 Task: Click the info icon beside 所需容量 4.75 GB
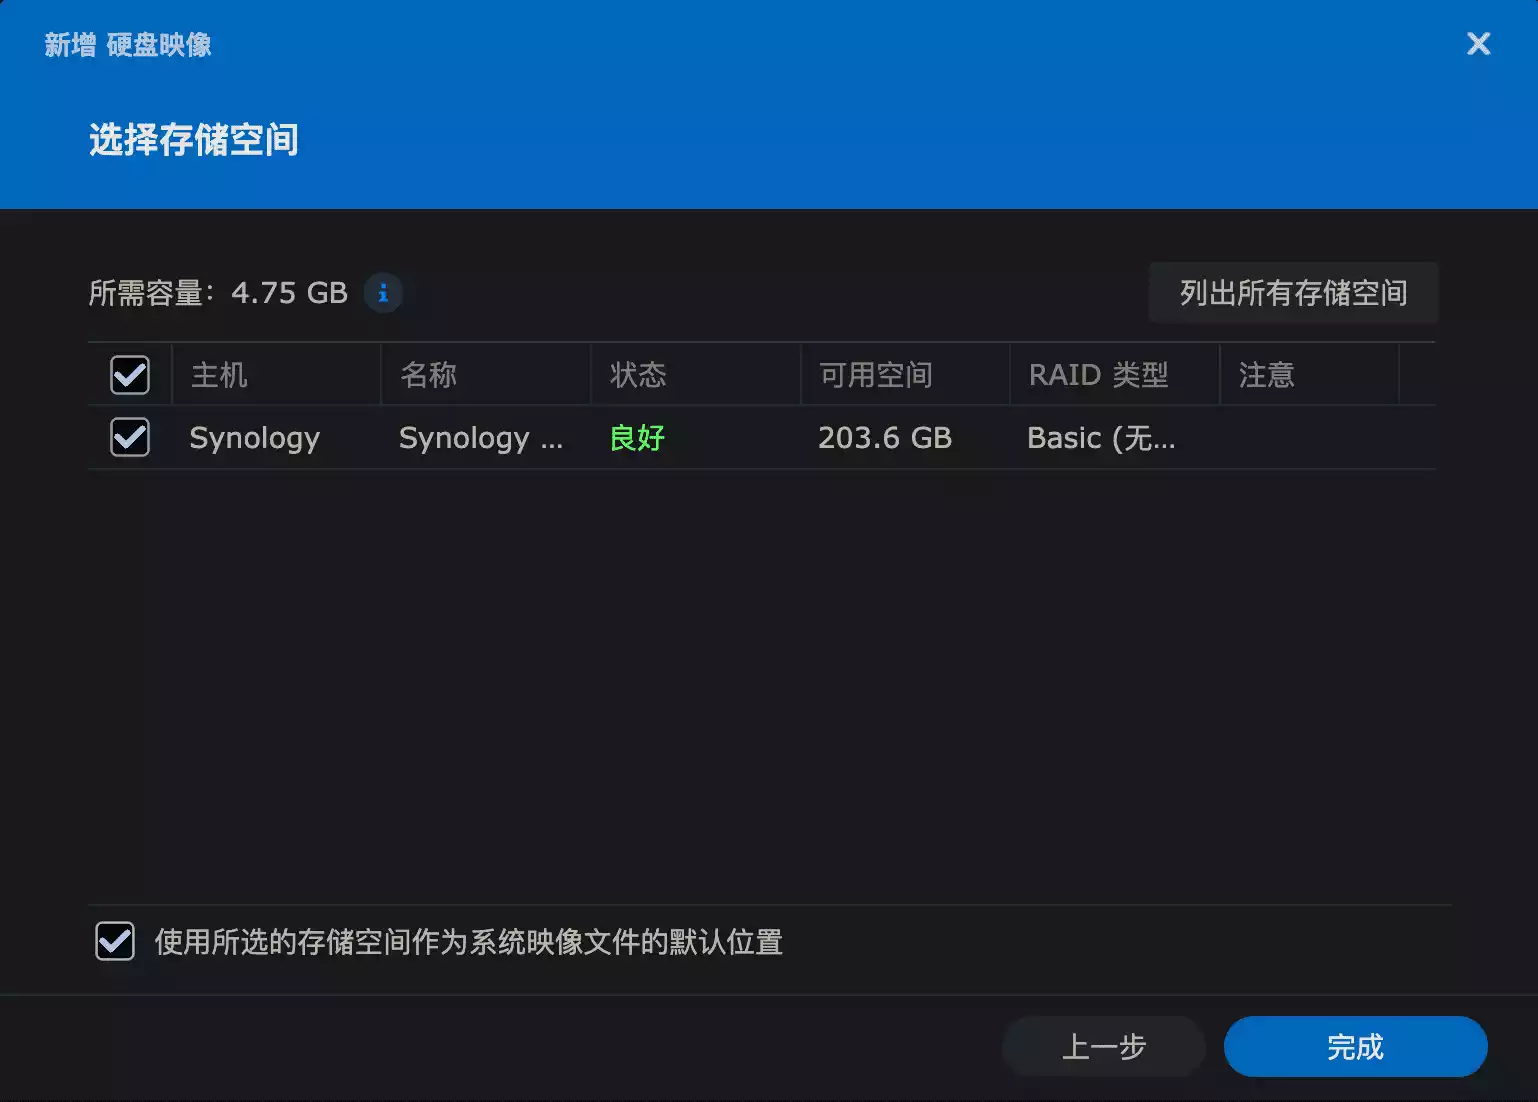point(383,292)
